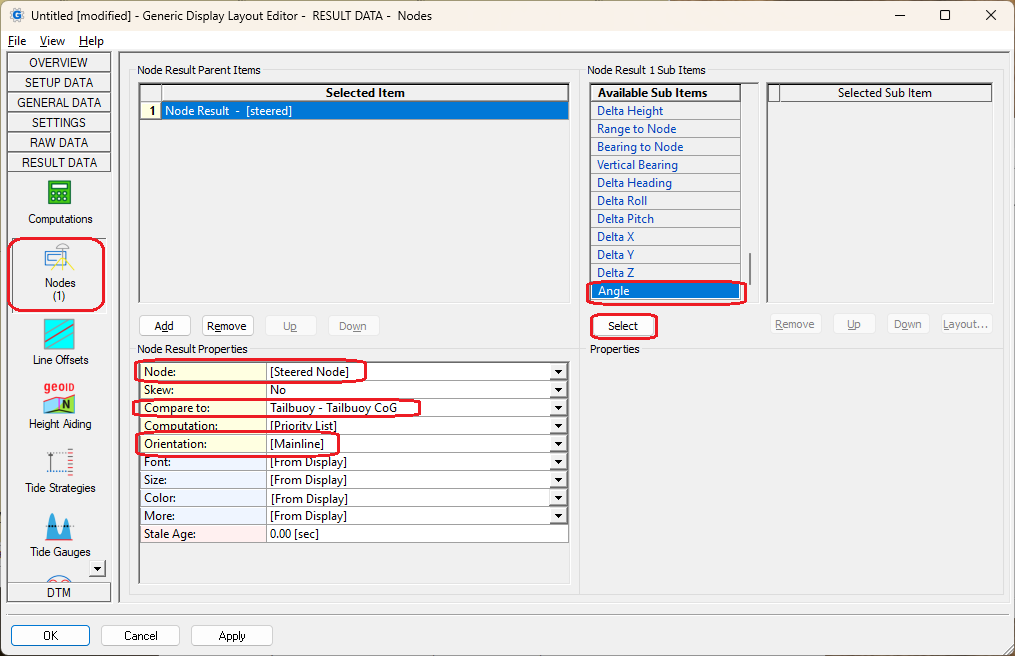Click the Tailbuoy - Tailbuoy CoG value
Screen dimensions: 1015x656
click(x=408, y=408)
